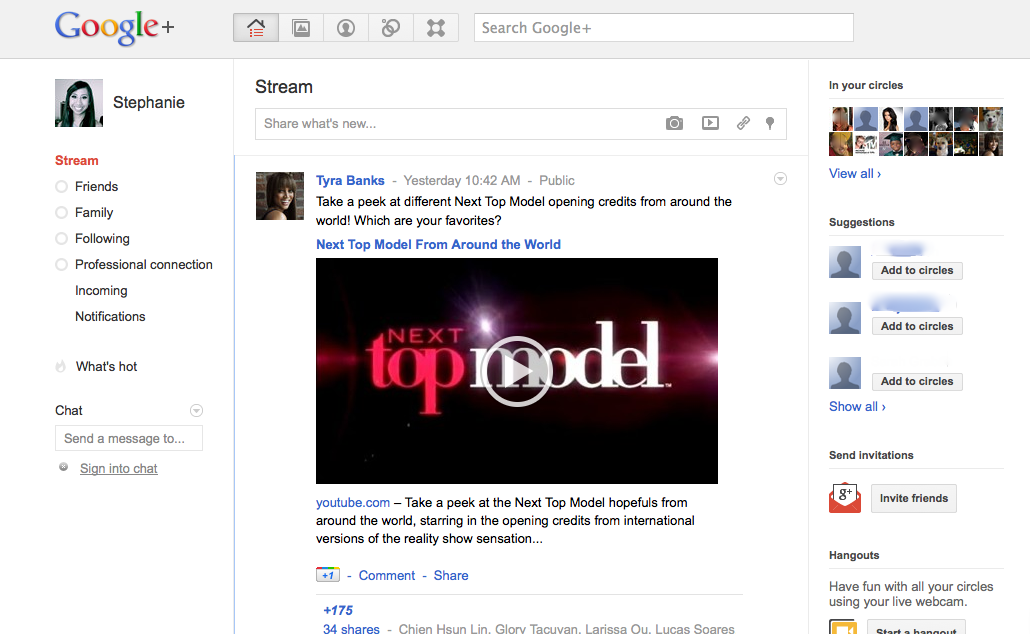Click the Google+ envelope invitation icon
The height and width of the screenshot is (634, 1030).
point(845,498)
